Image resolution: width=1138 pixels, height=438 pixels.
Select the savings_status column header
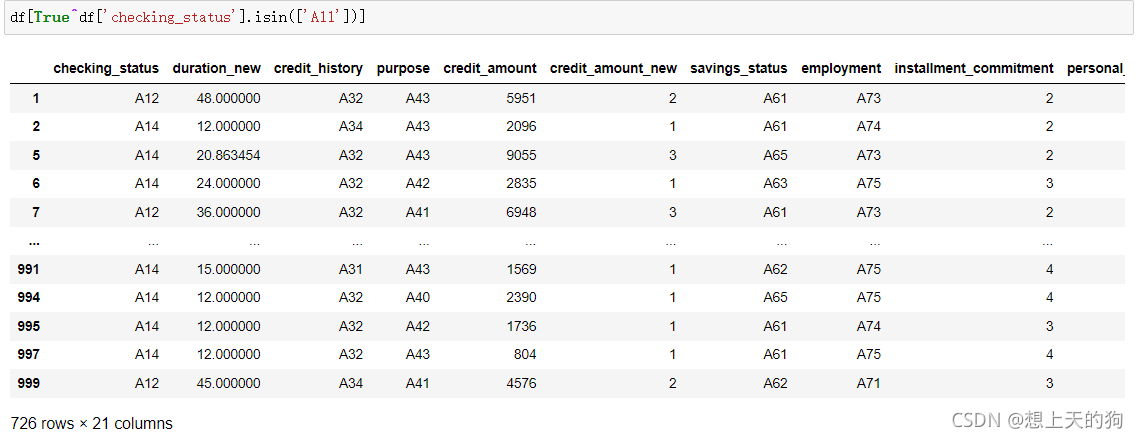pos(739,68)
